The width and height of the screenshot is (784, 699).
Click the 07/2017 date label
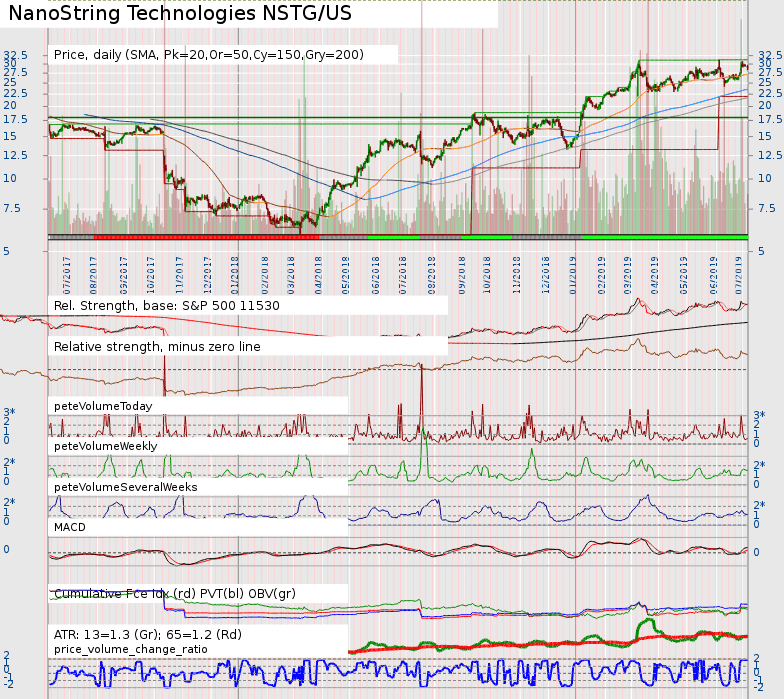point(66,275)
